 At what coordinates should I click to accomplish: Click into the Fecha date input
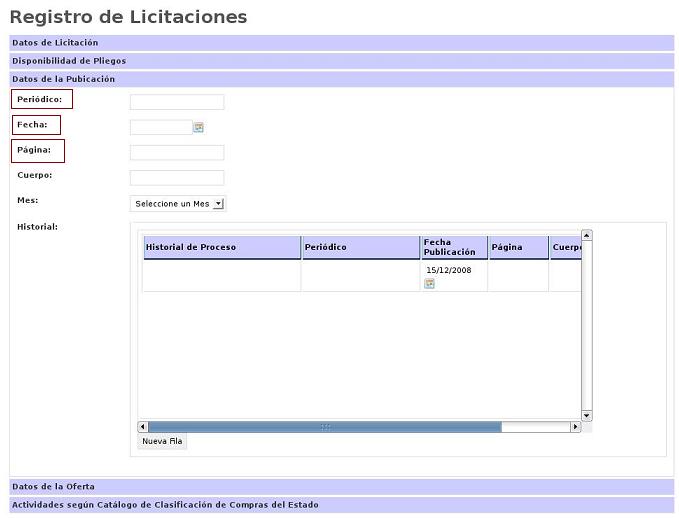tap(160, 127)
